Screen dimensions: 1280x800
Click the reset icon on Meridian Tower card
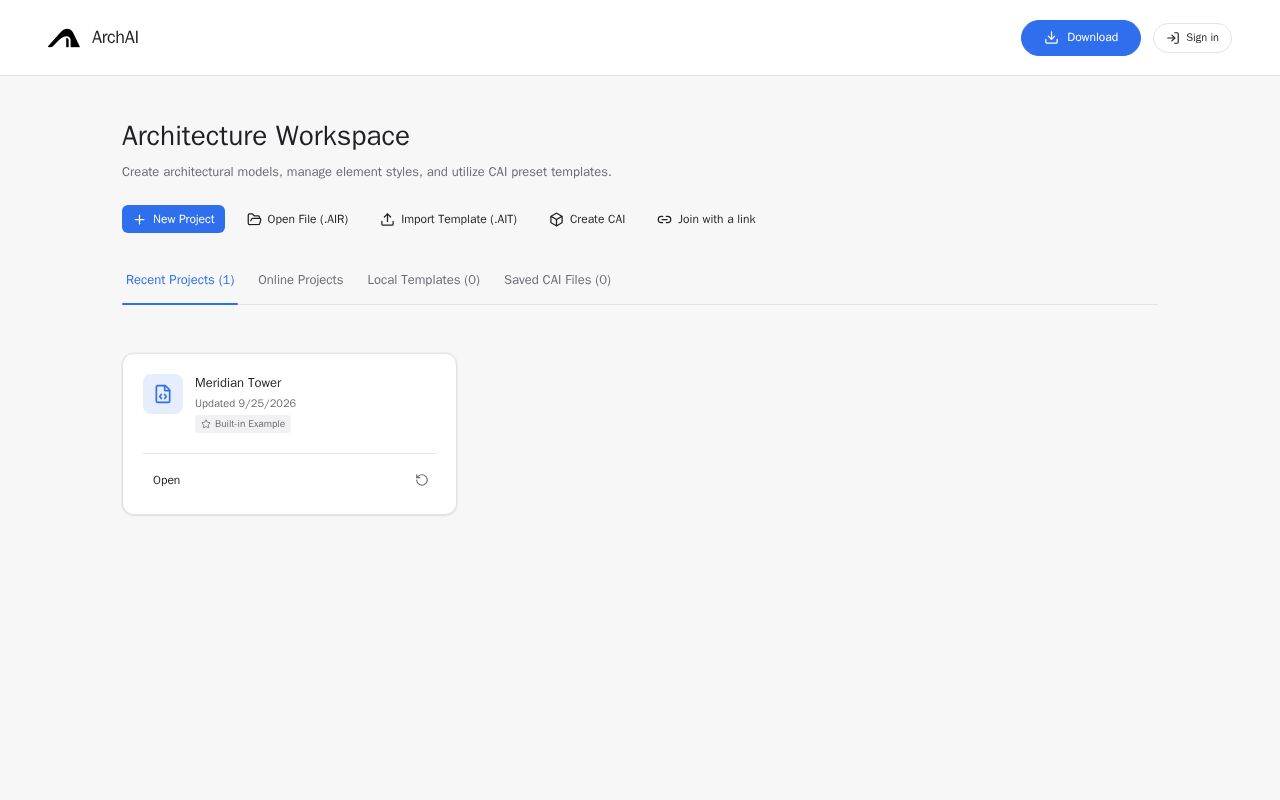coord(422,480)
